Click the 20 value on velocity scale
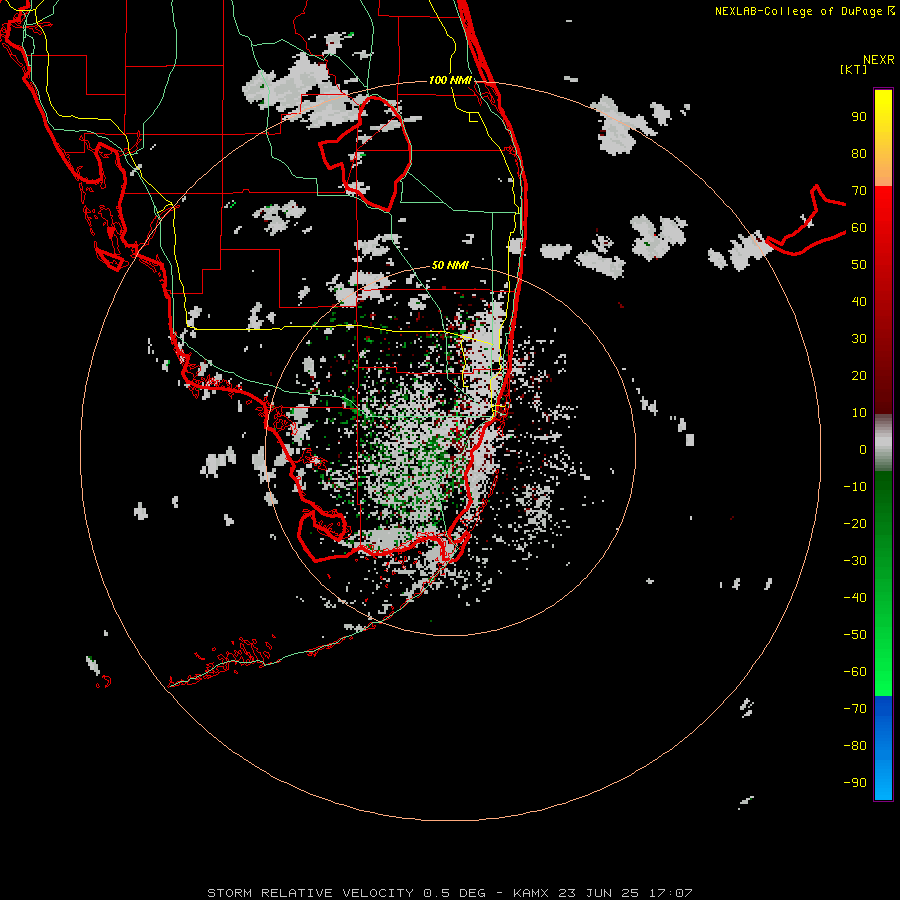 tap(859, 376)
